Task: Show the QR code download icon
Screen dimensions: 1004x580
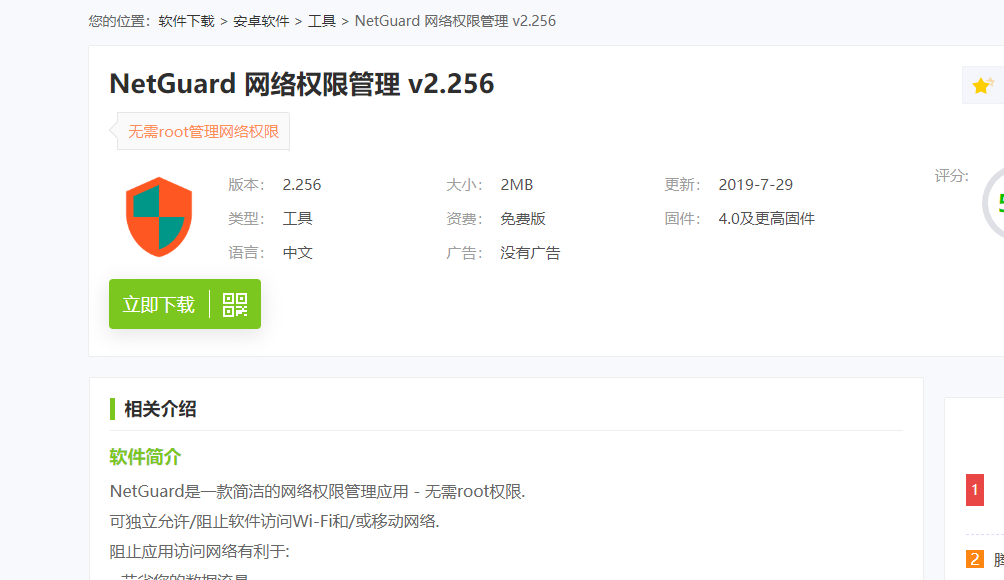Action: click(235, 305)
